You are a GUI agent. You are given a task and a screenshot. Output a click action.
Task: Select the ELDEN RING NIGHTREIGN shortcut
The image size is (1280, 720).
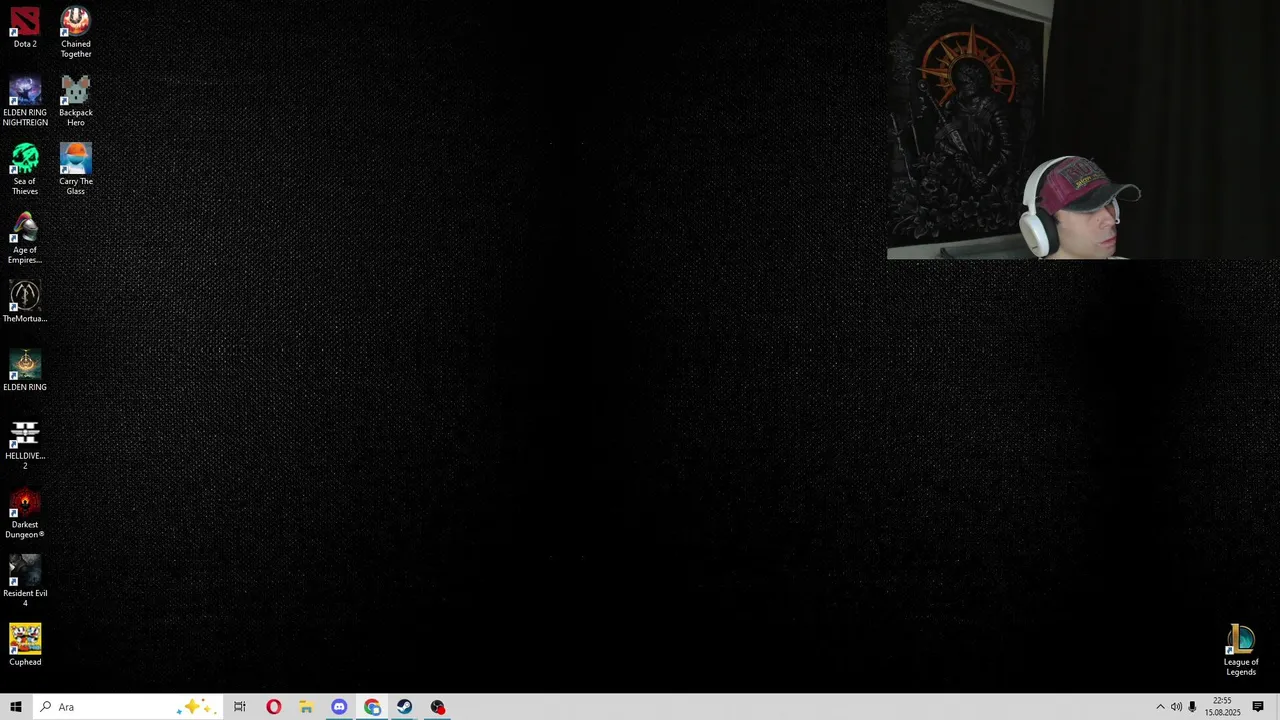[x=25, y=101]
